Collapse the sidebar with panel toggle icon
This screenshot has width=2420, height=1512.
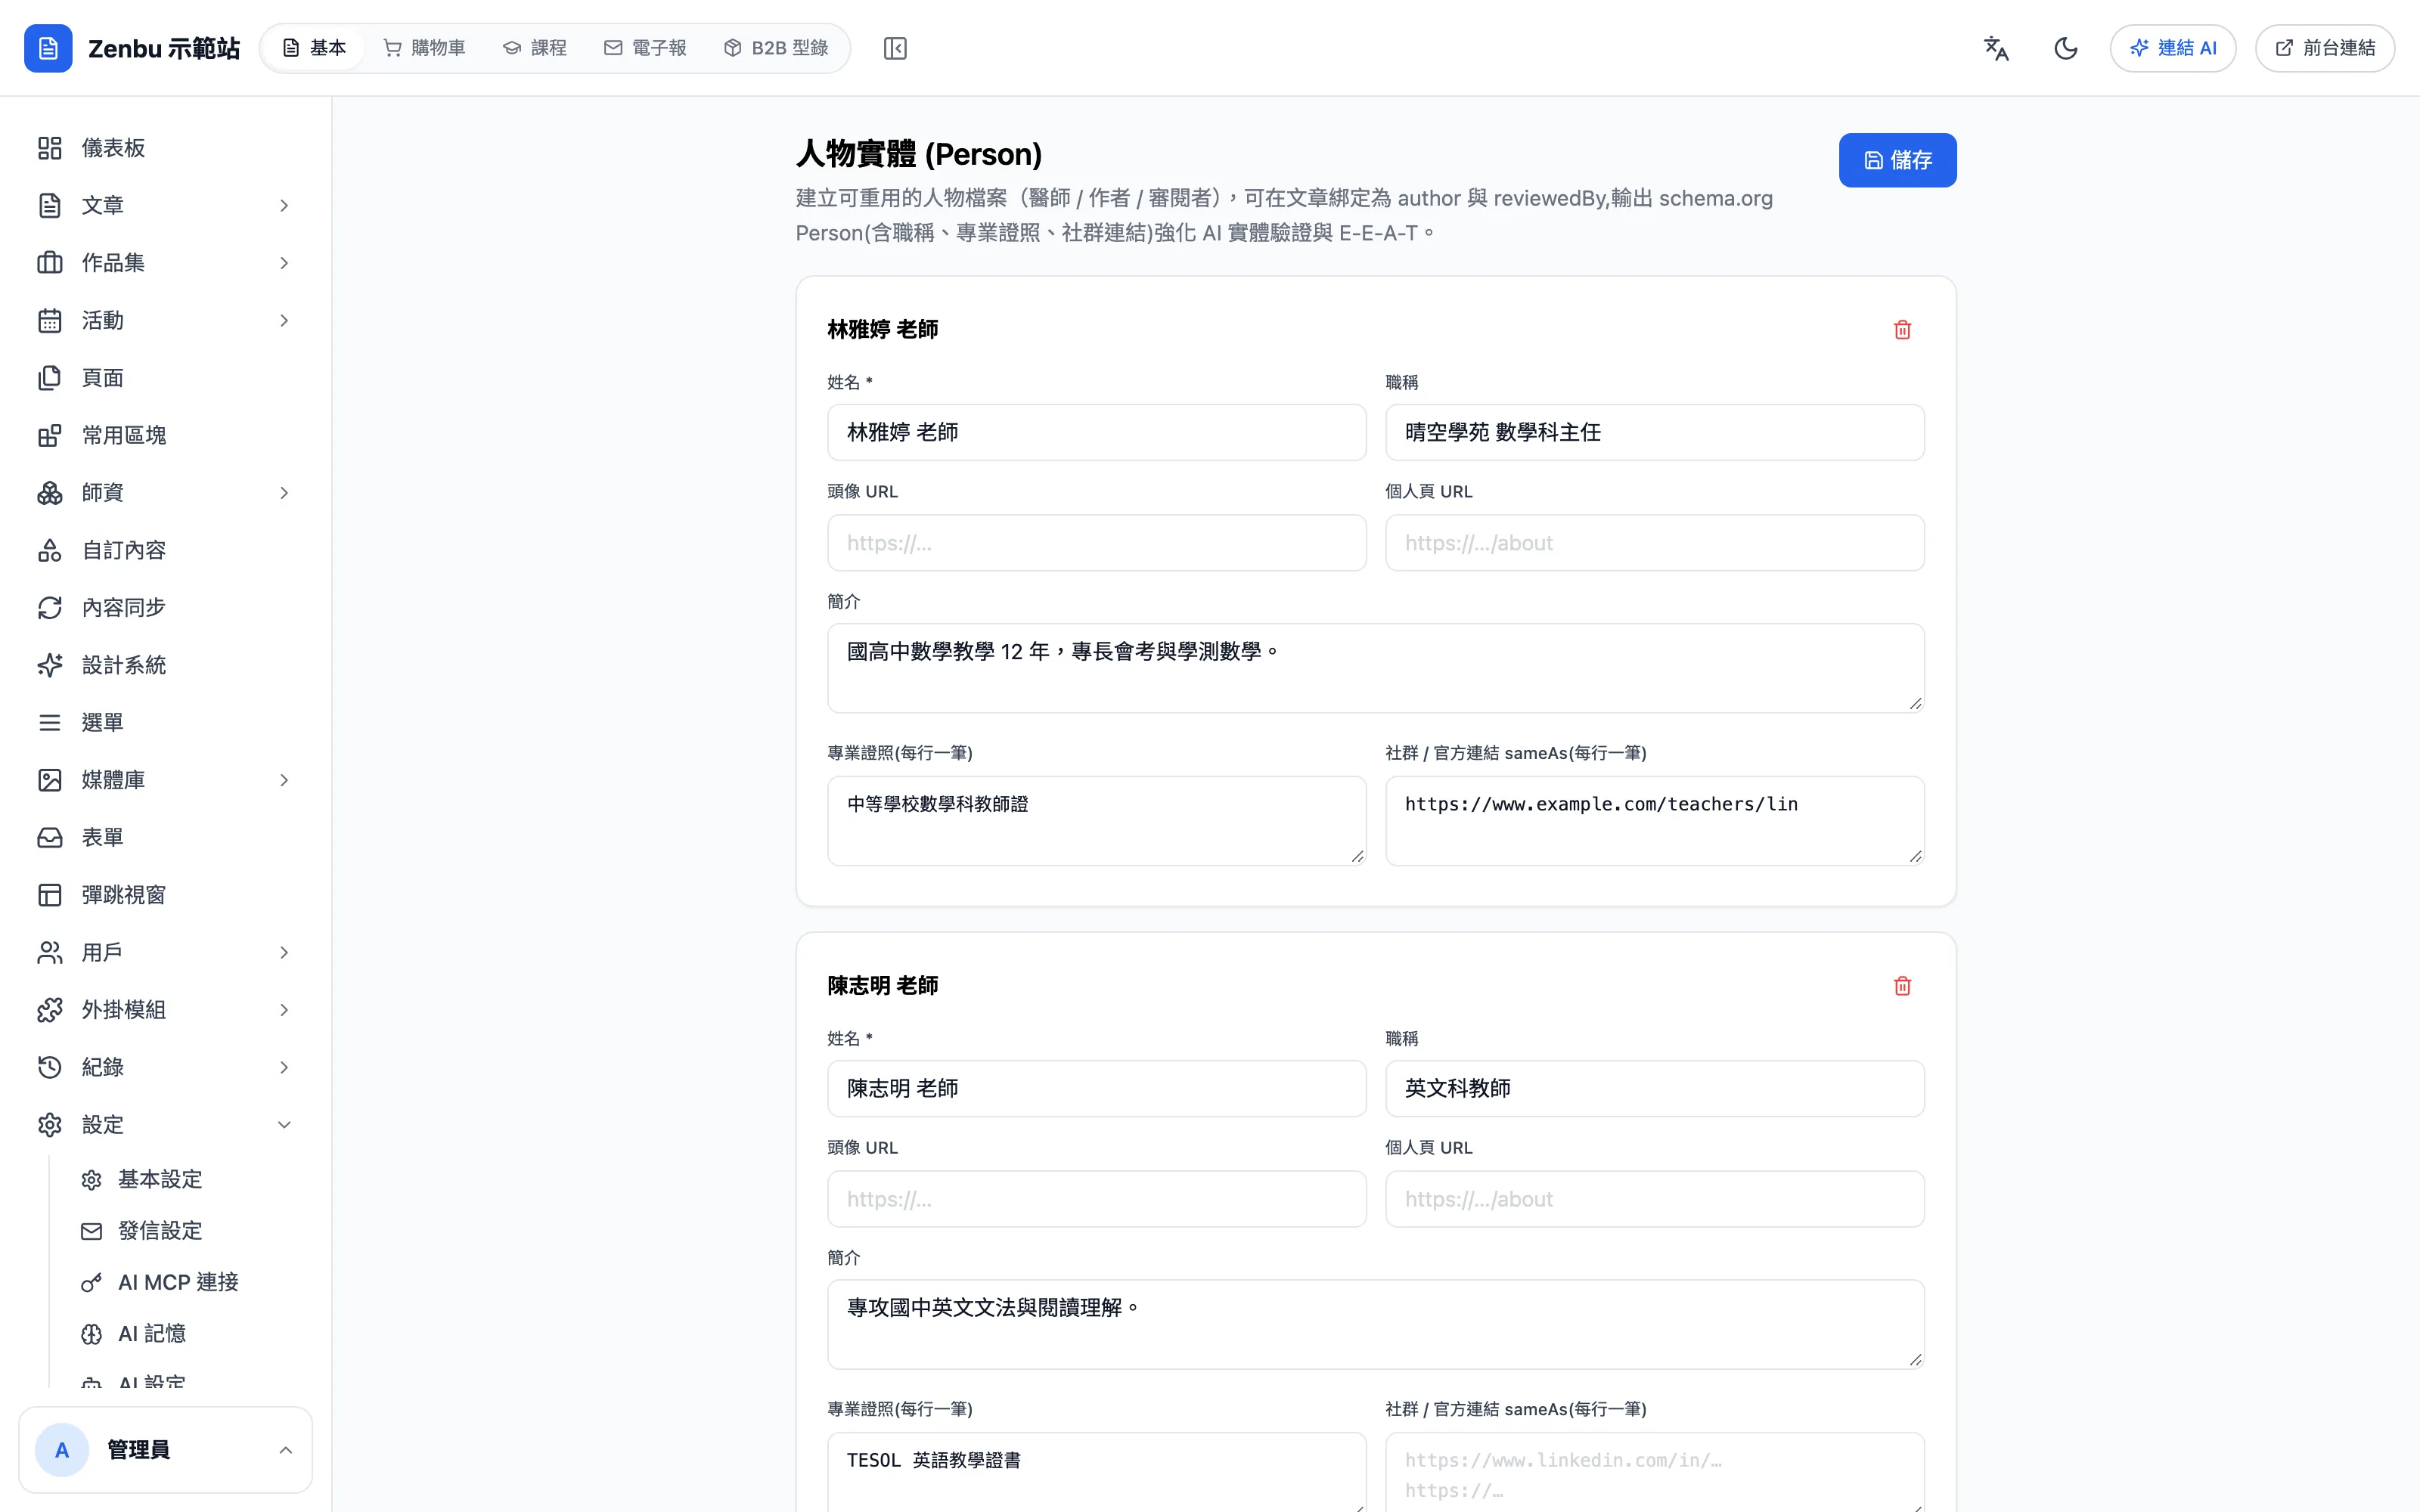click(895, 48)
